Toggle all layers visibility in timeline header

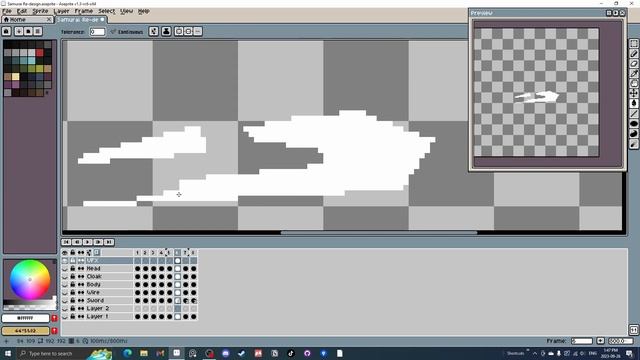(65, 253)
